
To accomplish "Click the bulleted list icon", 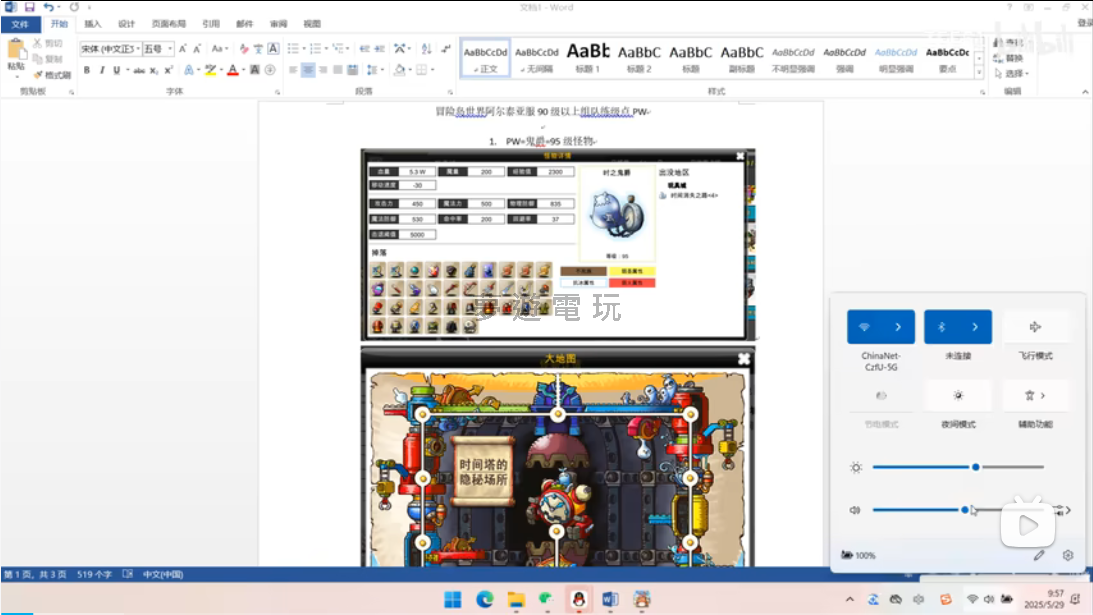I will [292, 48].
